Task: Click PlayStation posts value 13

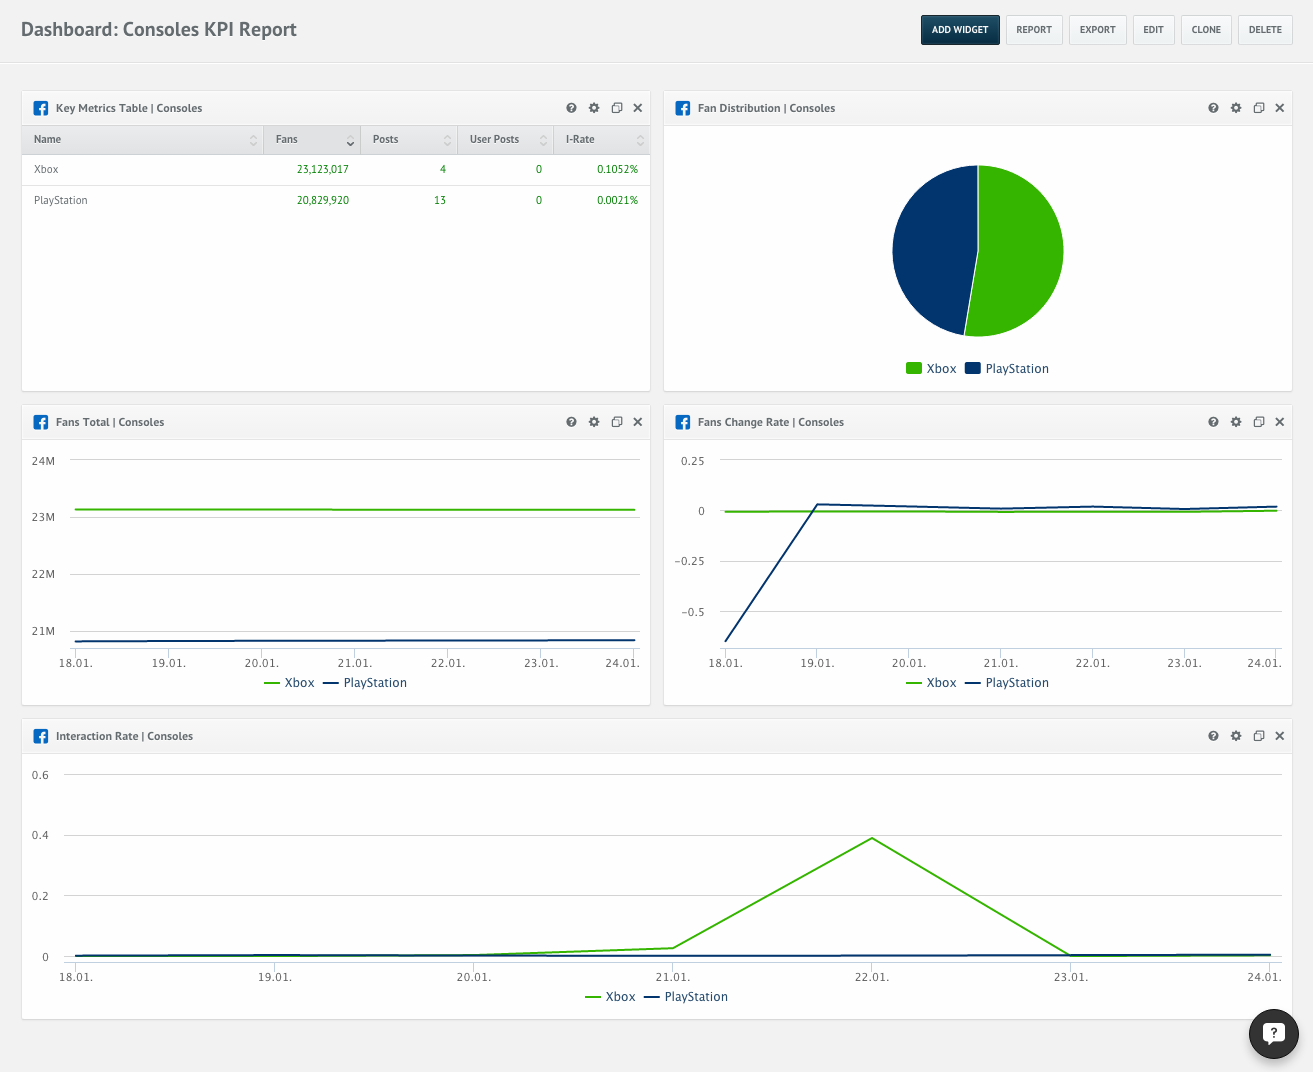Action: [x=440, y=201]
